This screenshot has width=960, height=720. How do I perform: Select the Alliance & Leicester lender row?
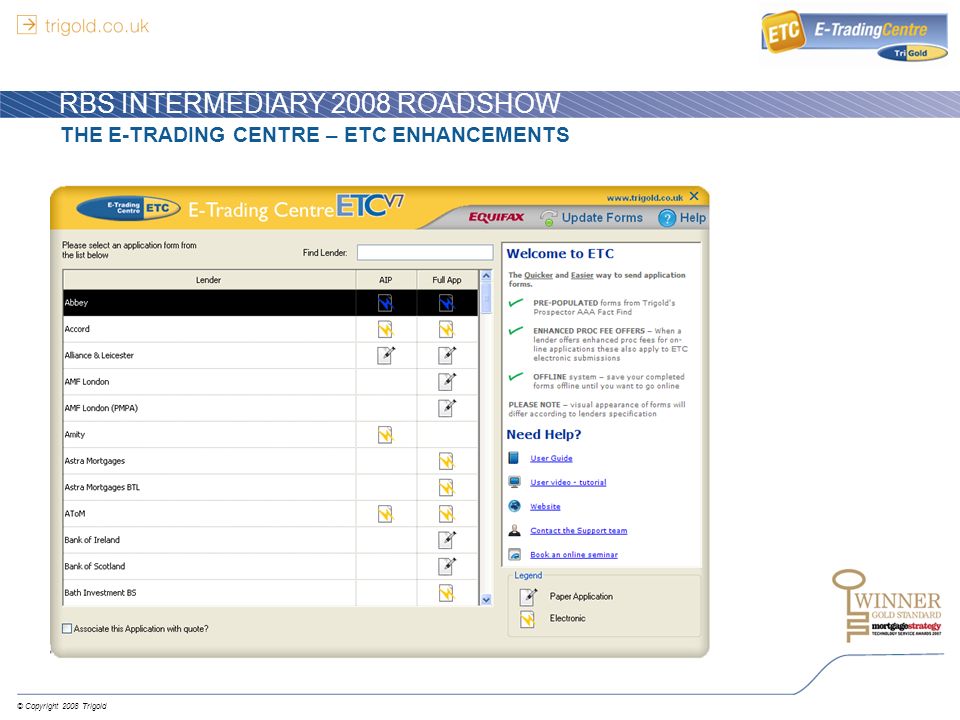(271, 356)
